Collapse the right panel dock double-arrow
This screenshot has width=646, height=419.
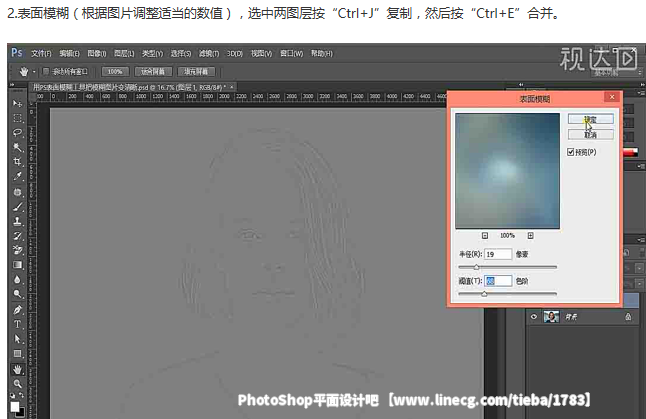click(642, 84)
